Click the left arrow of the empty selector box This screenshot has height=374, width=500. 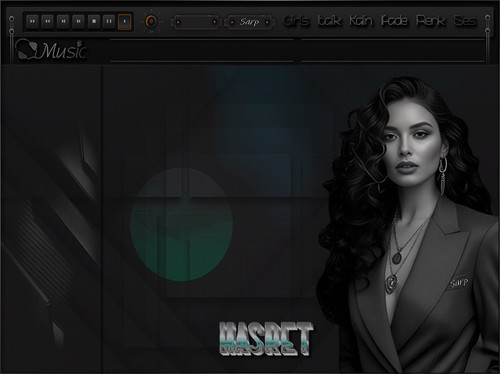click(178, 22)
